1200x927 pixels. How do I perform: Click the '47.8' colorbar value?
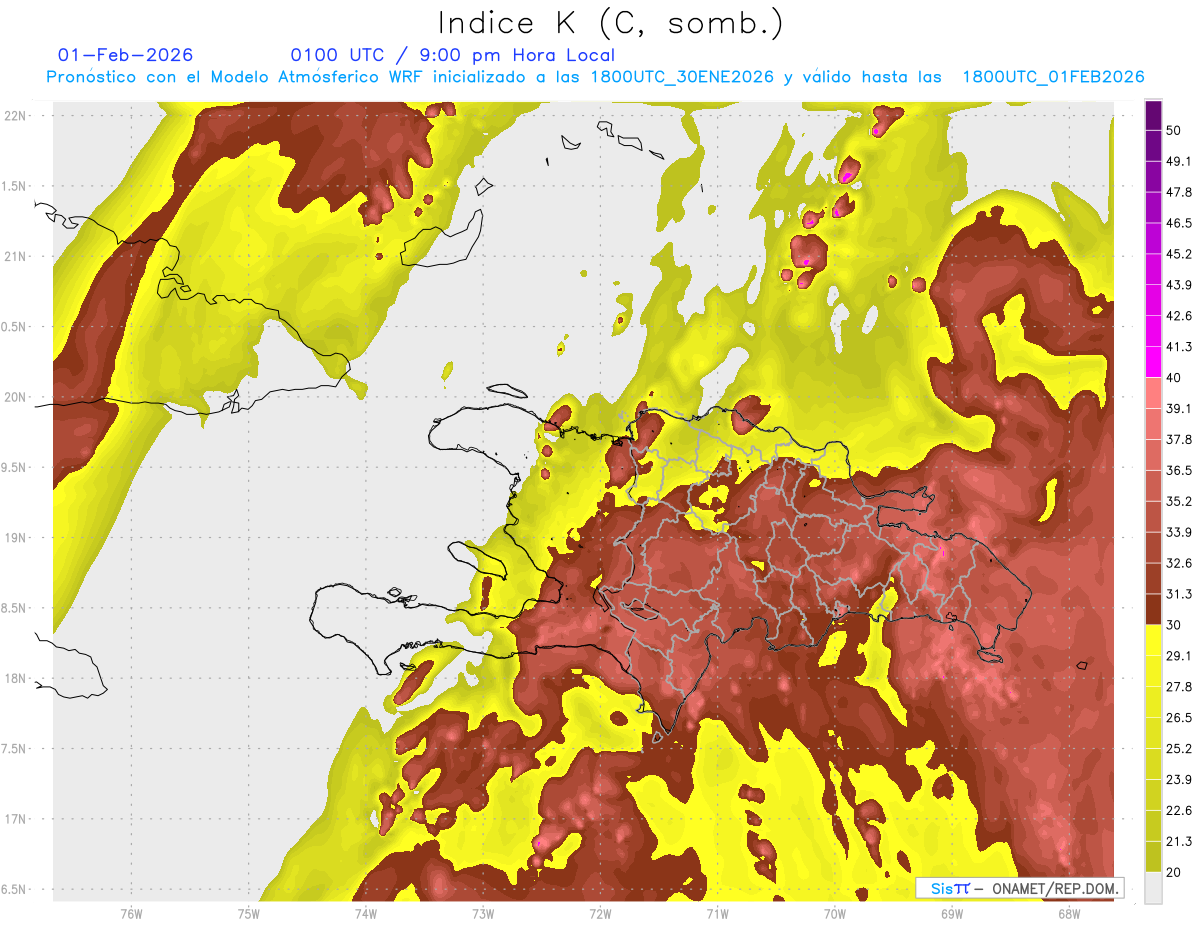tap(1179, 192)
